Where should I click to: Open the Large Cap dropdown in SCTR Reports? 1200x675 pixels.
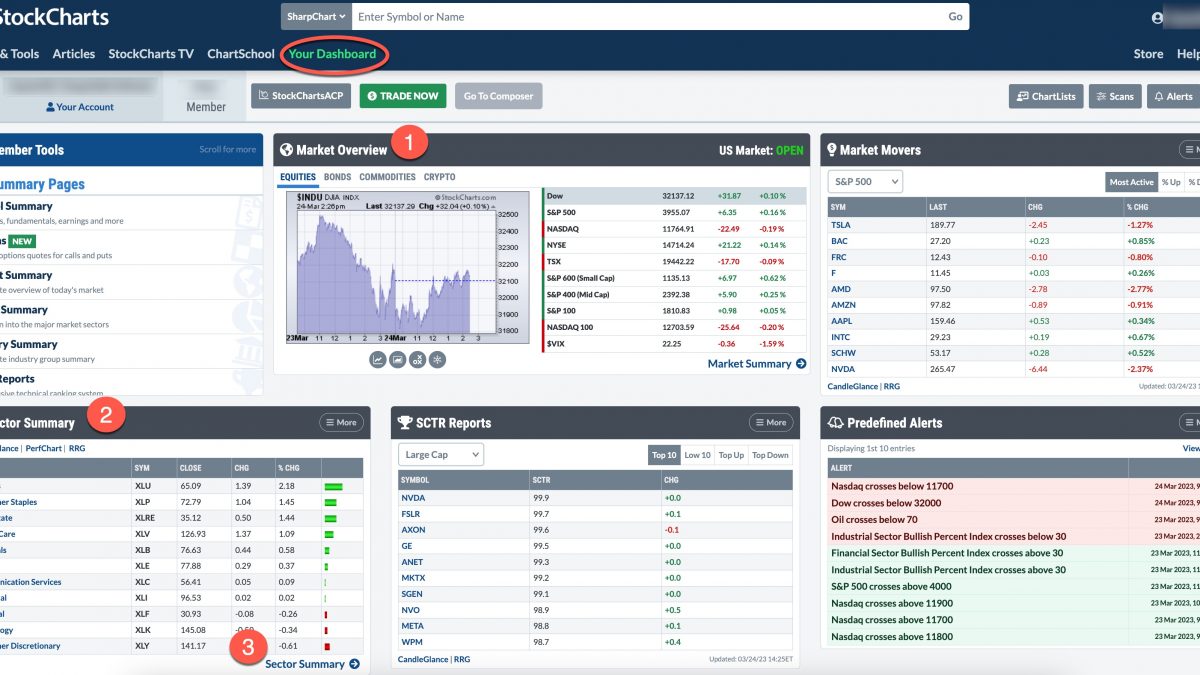click(x=440, y=454)
